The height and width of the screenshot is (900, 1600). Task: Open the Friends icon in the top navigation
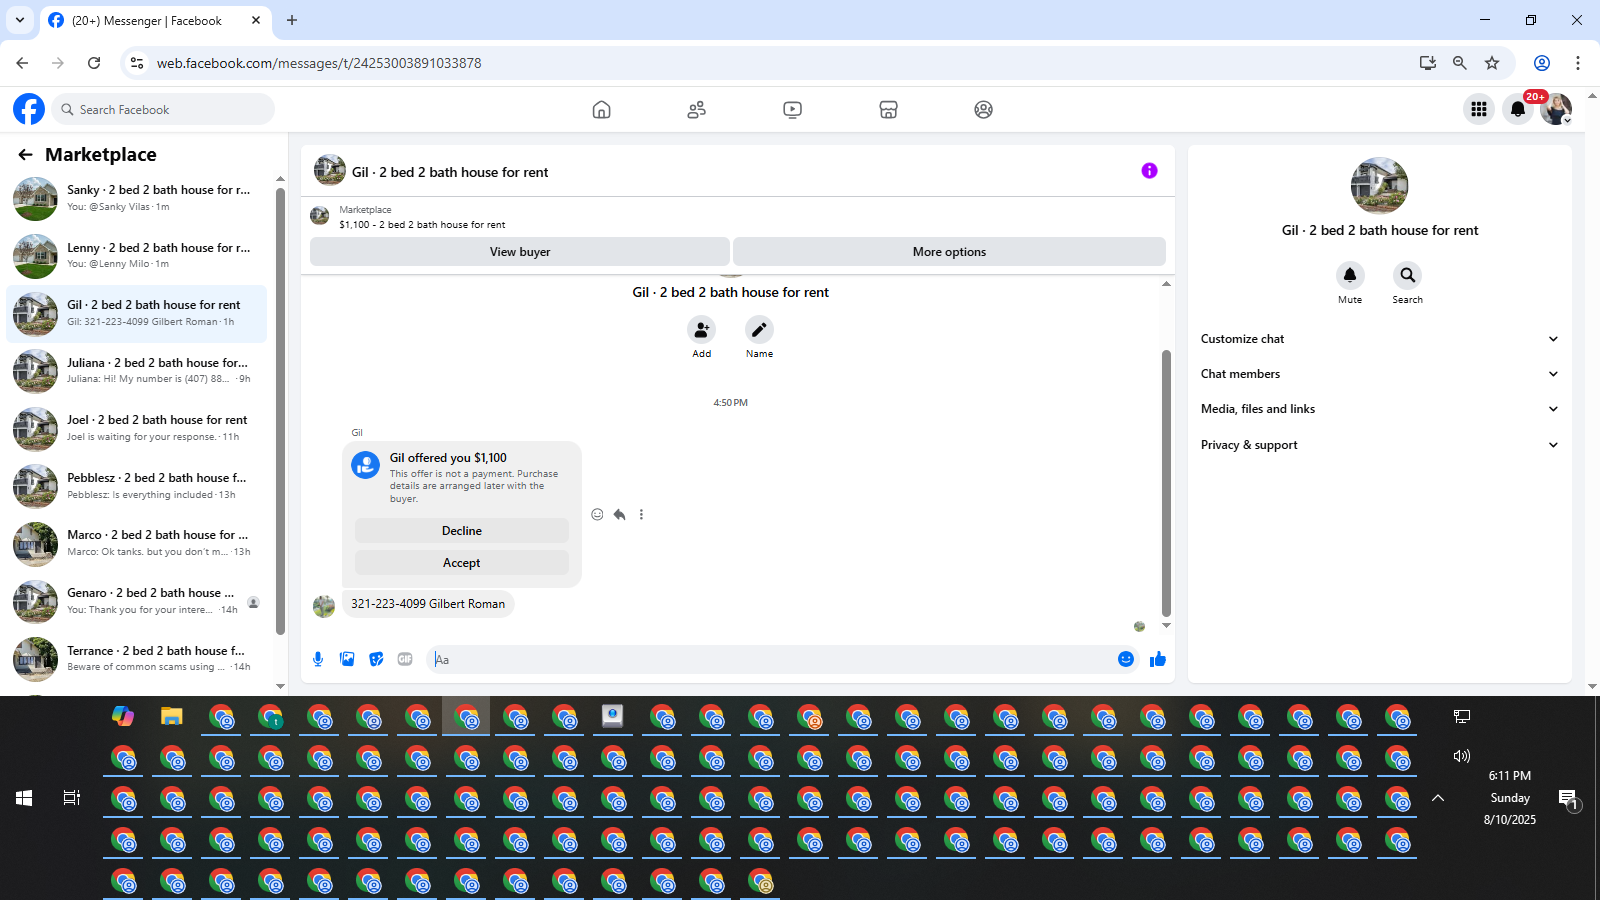697,110
